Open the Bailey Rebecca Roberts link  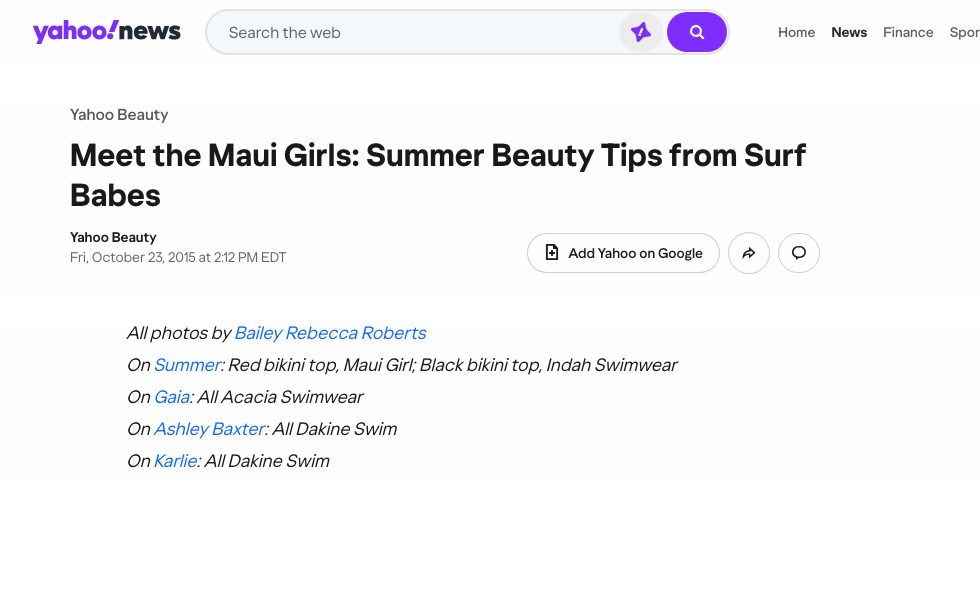[x=330, y=333]
